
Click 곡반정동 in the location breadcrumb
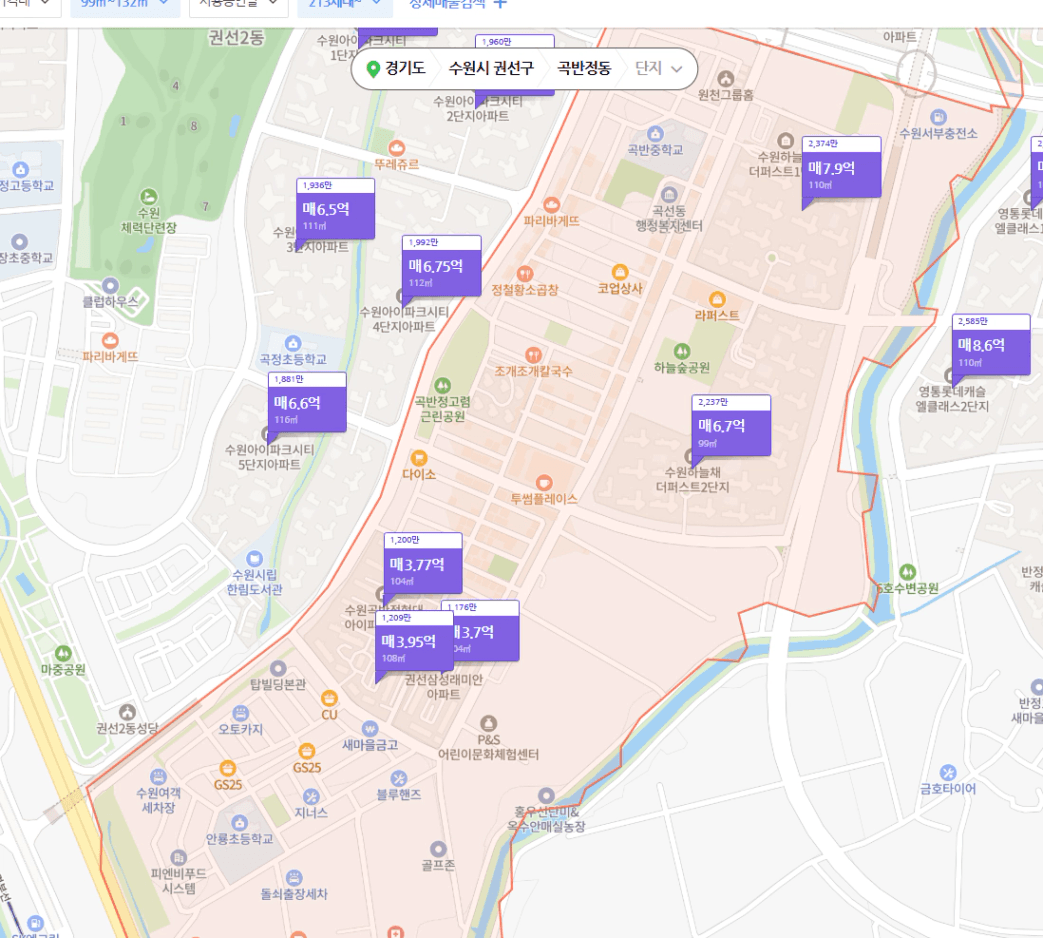pos(584,69)
